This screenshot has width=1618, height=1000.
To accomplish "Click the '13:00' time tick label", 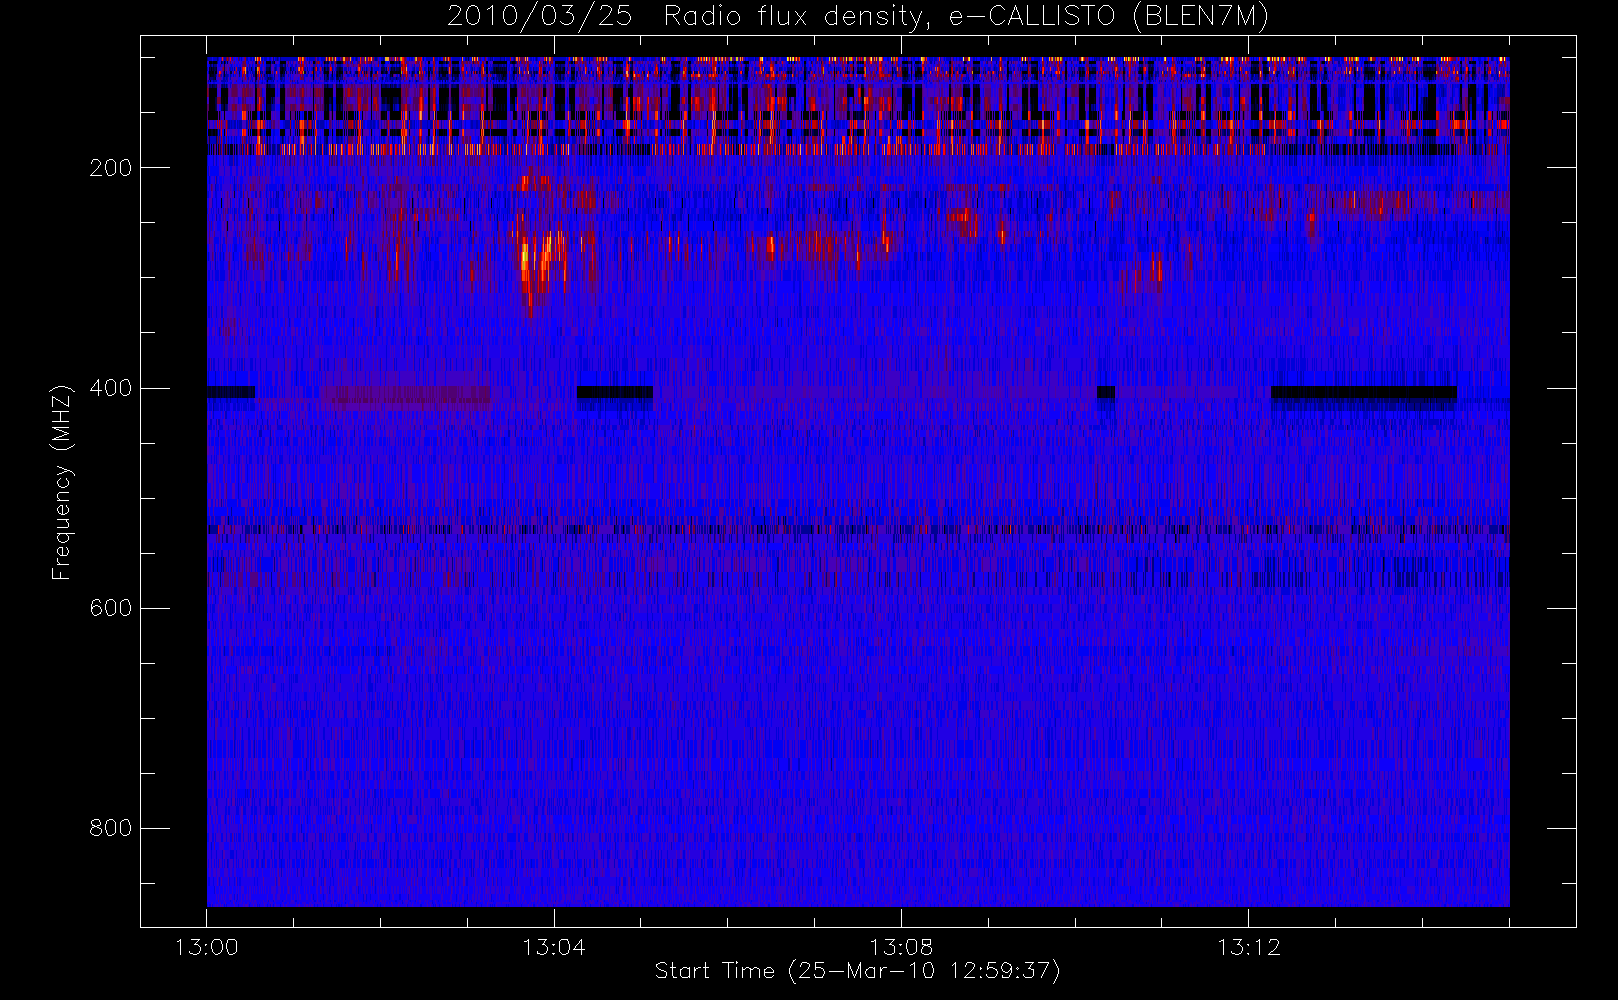I will (207, 947).
